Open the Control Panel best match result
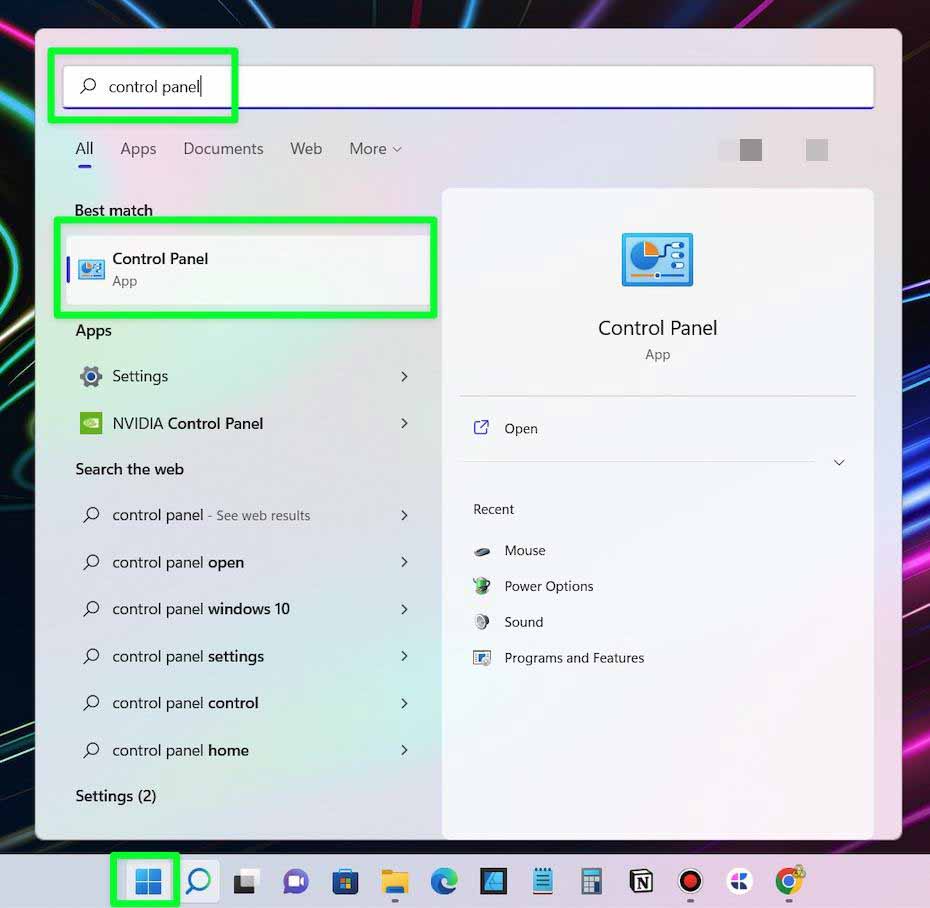Image resolution: width=930 pixels, height=908 pixels. pyautogui.click(x=248, y=270)
